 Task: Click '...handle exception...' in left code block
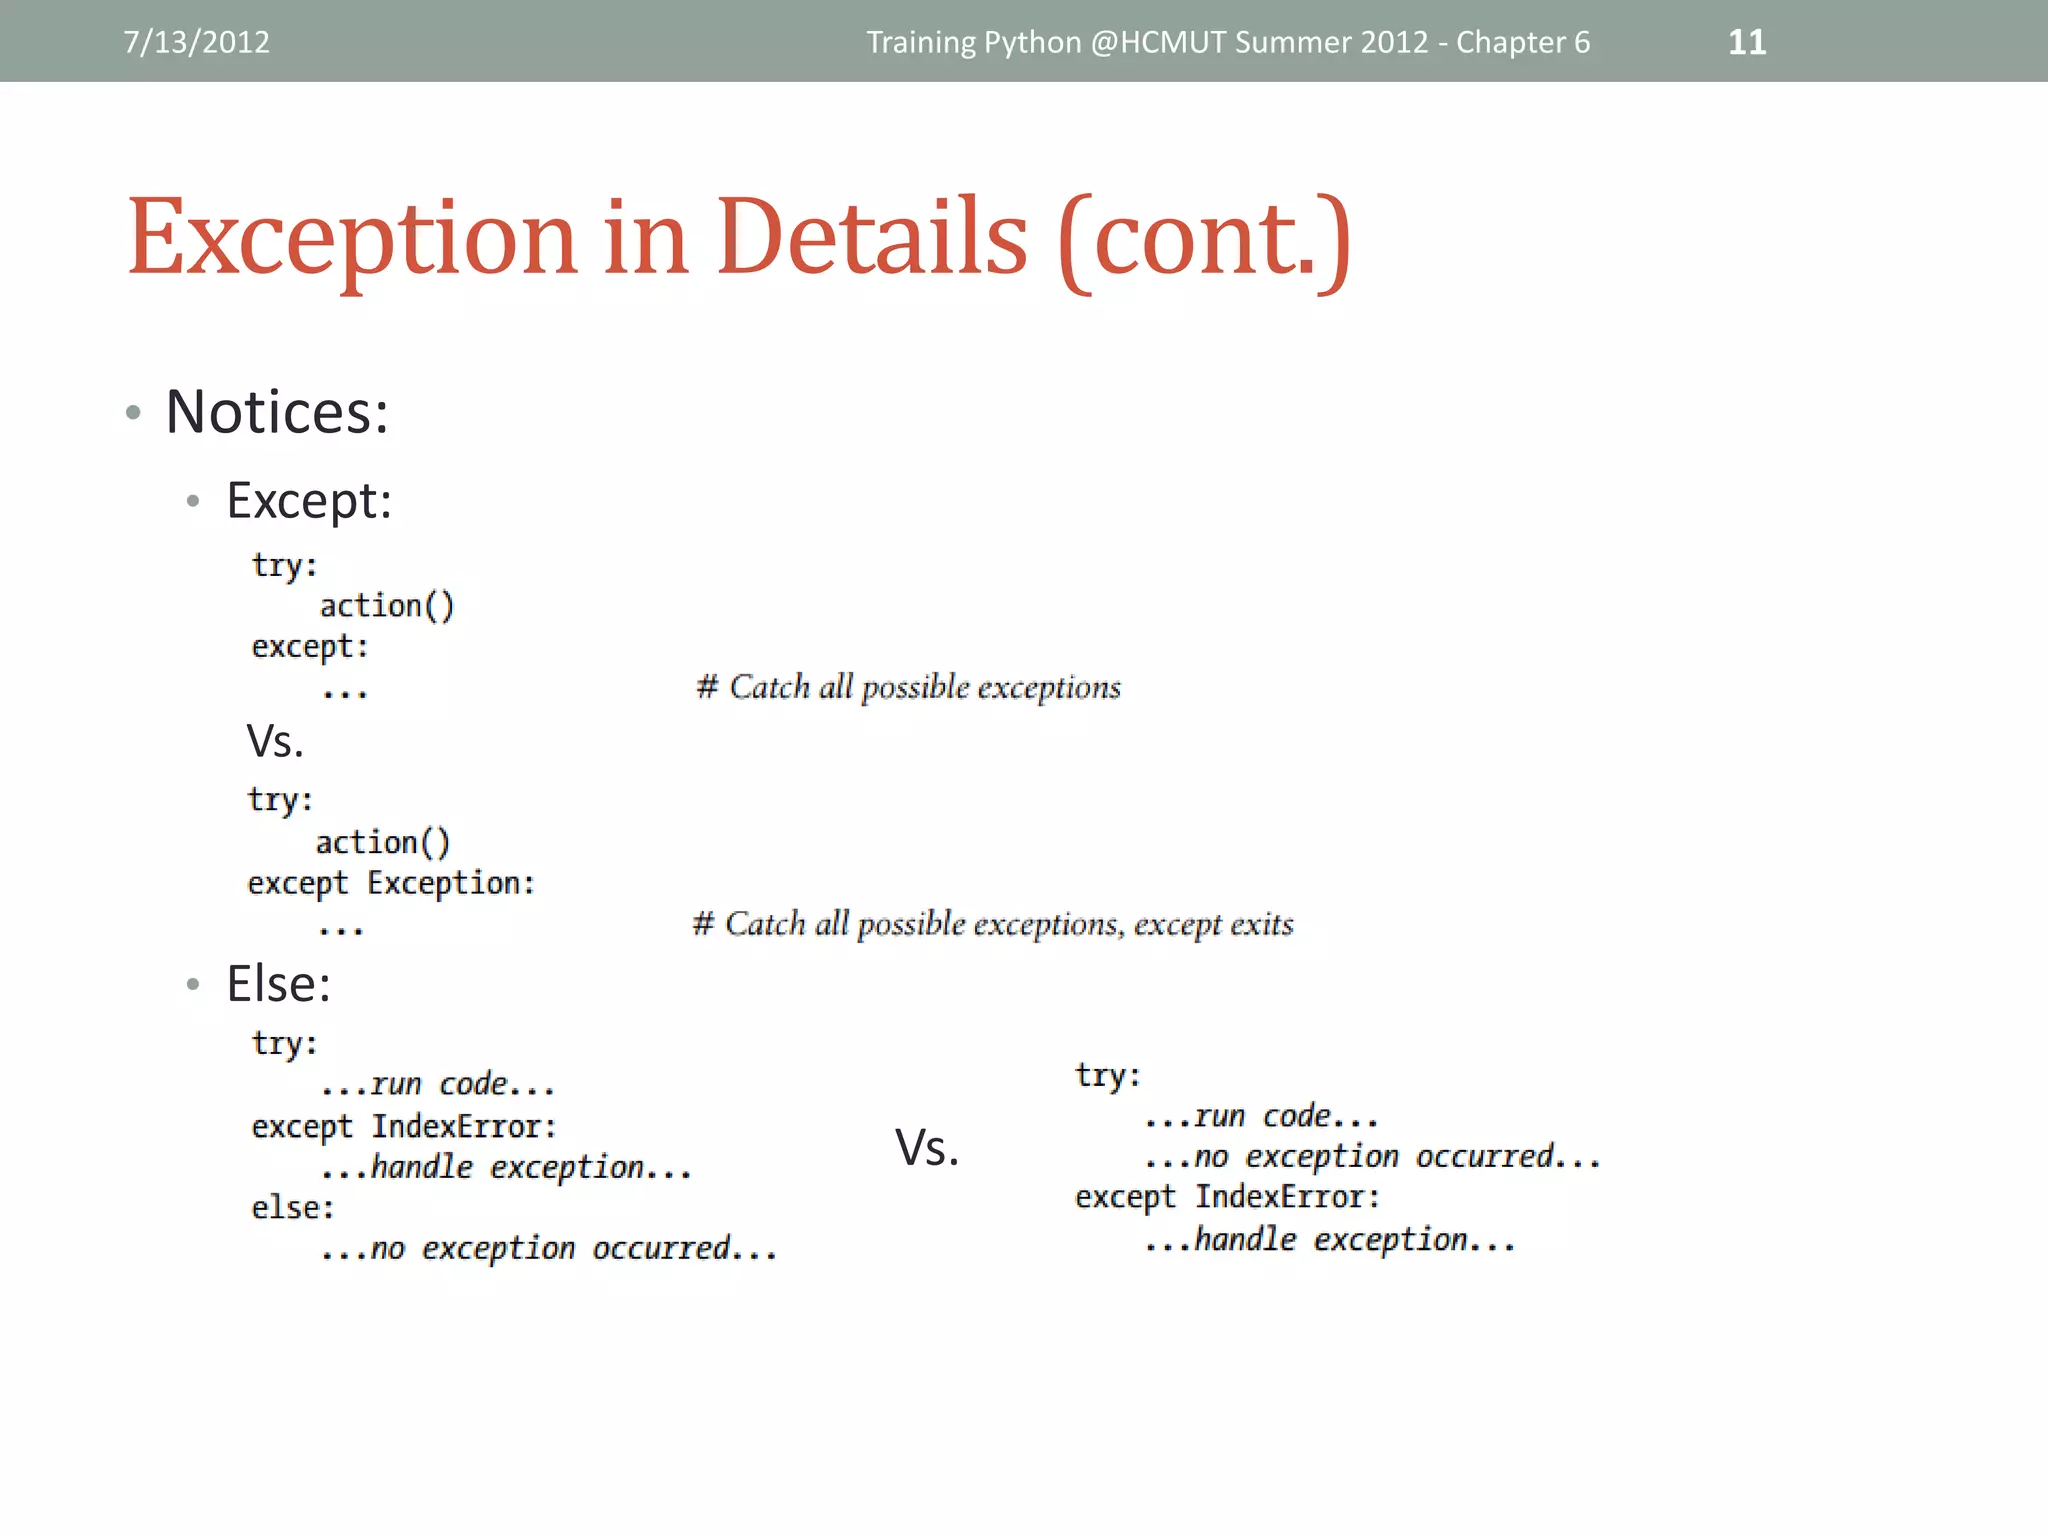click(x=506, y=1167)
